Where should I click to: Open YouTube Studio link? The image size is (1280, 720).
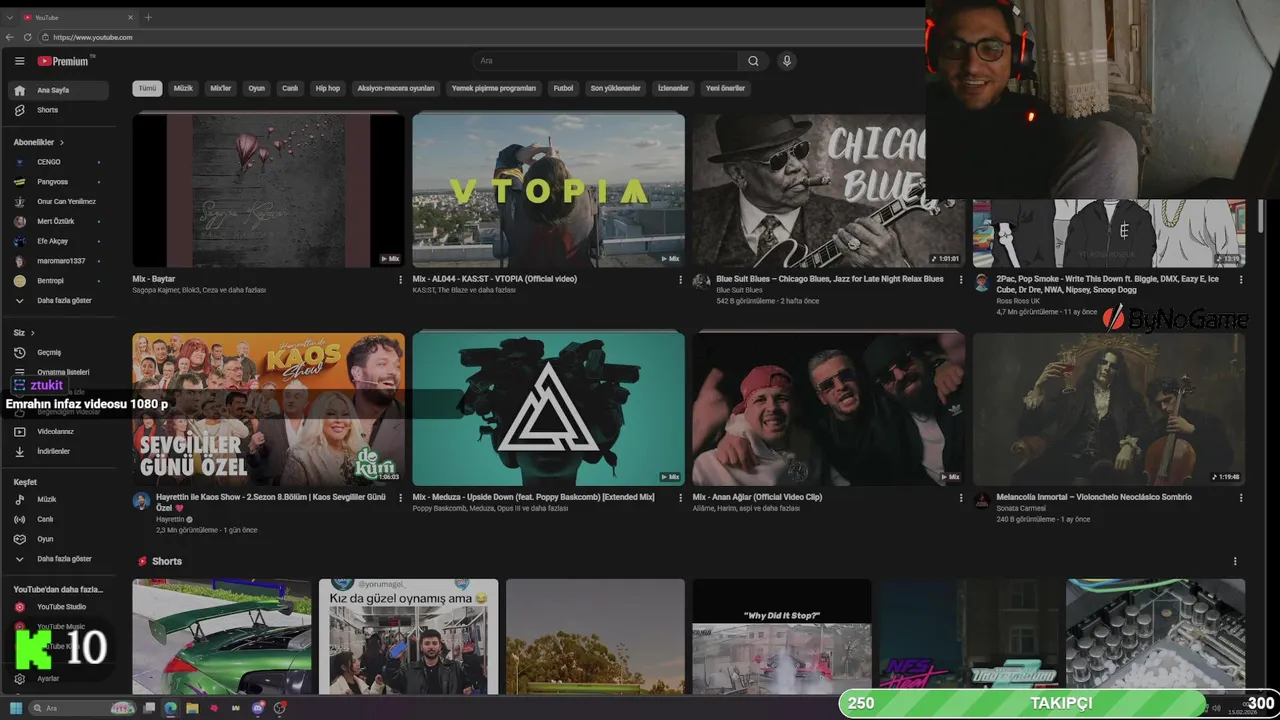60,607
